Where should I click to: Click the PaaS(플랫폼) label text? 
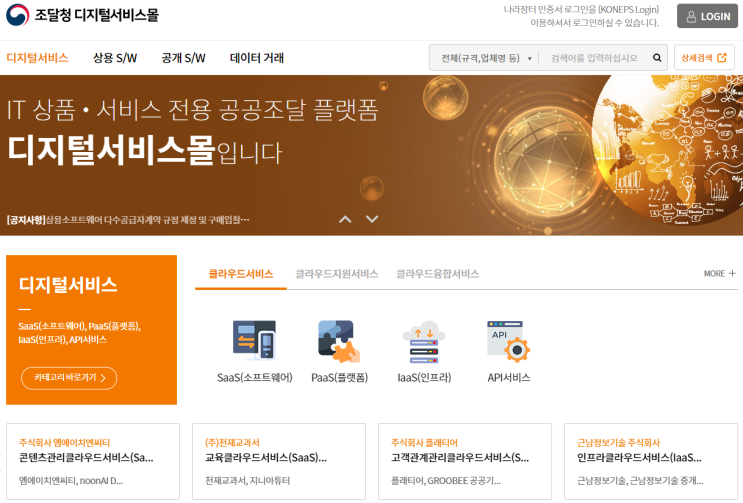click(339, 377)
